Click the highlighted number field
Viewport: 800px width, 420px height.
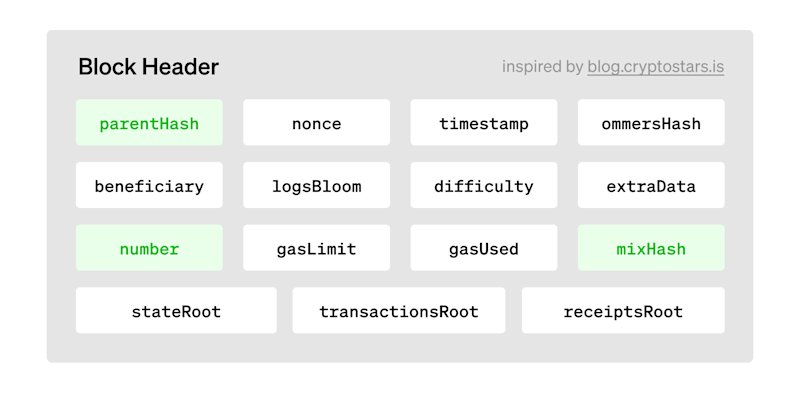pos(149,248)
